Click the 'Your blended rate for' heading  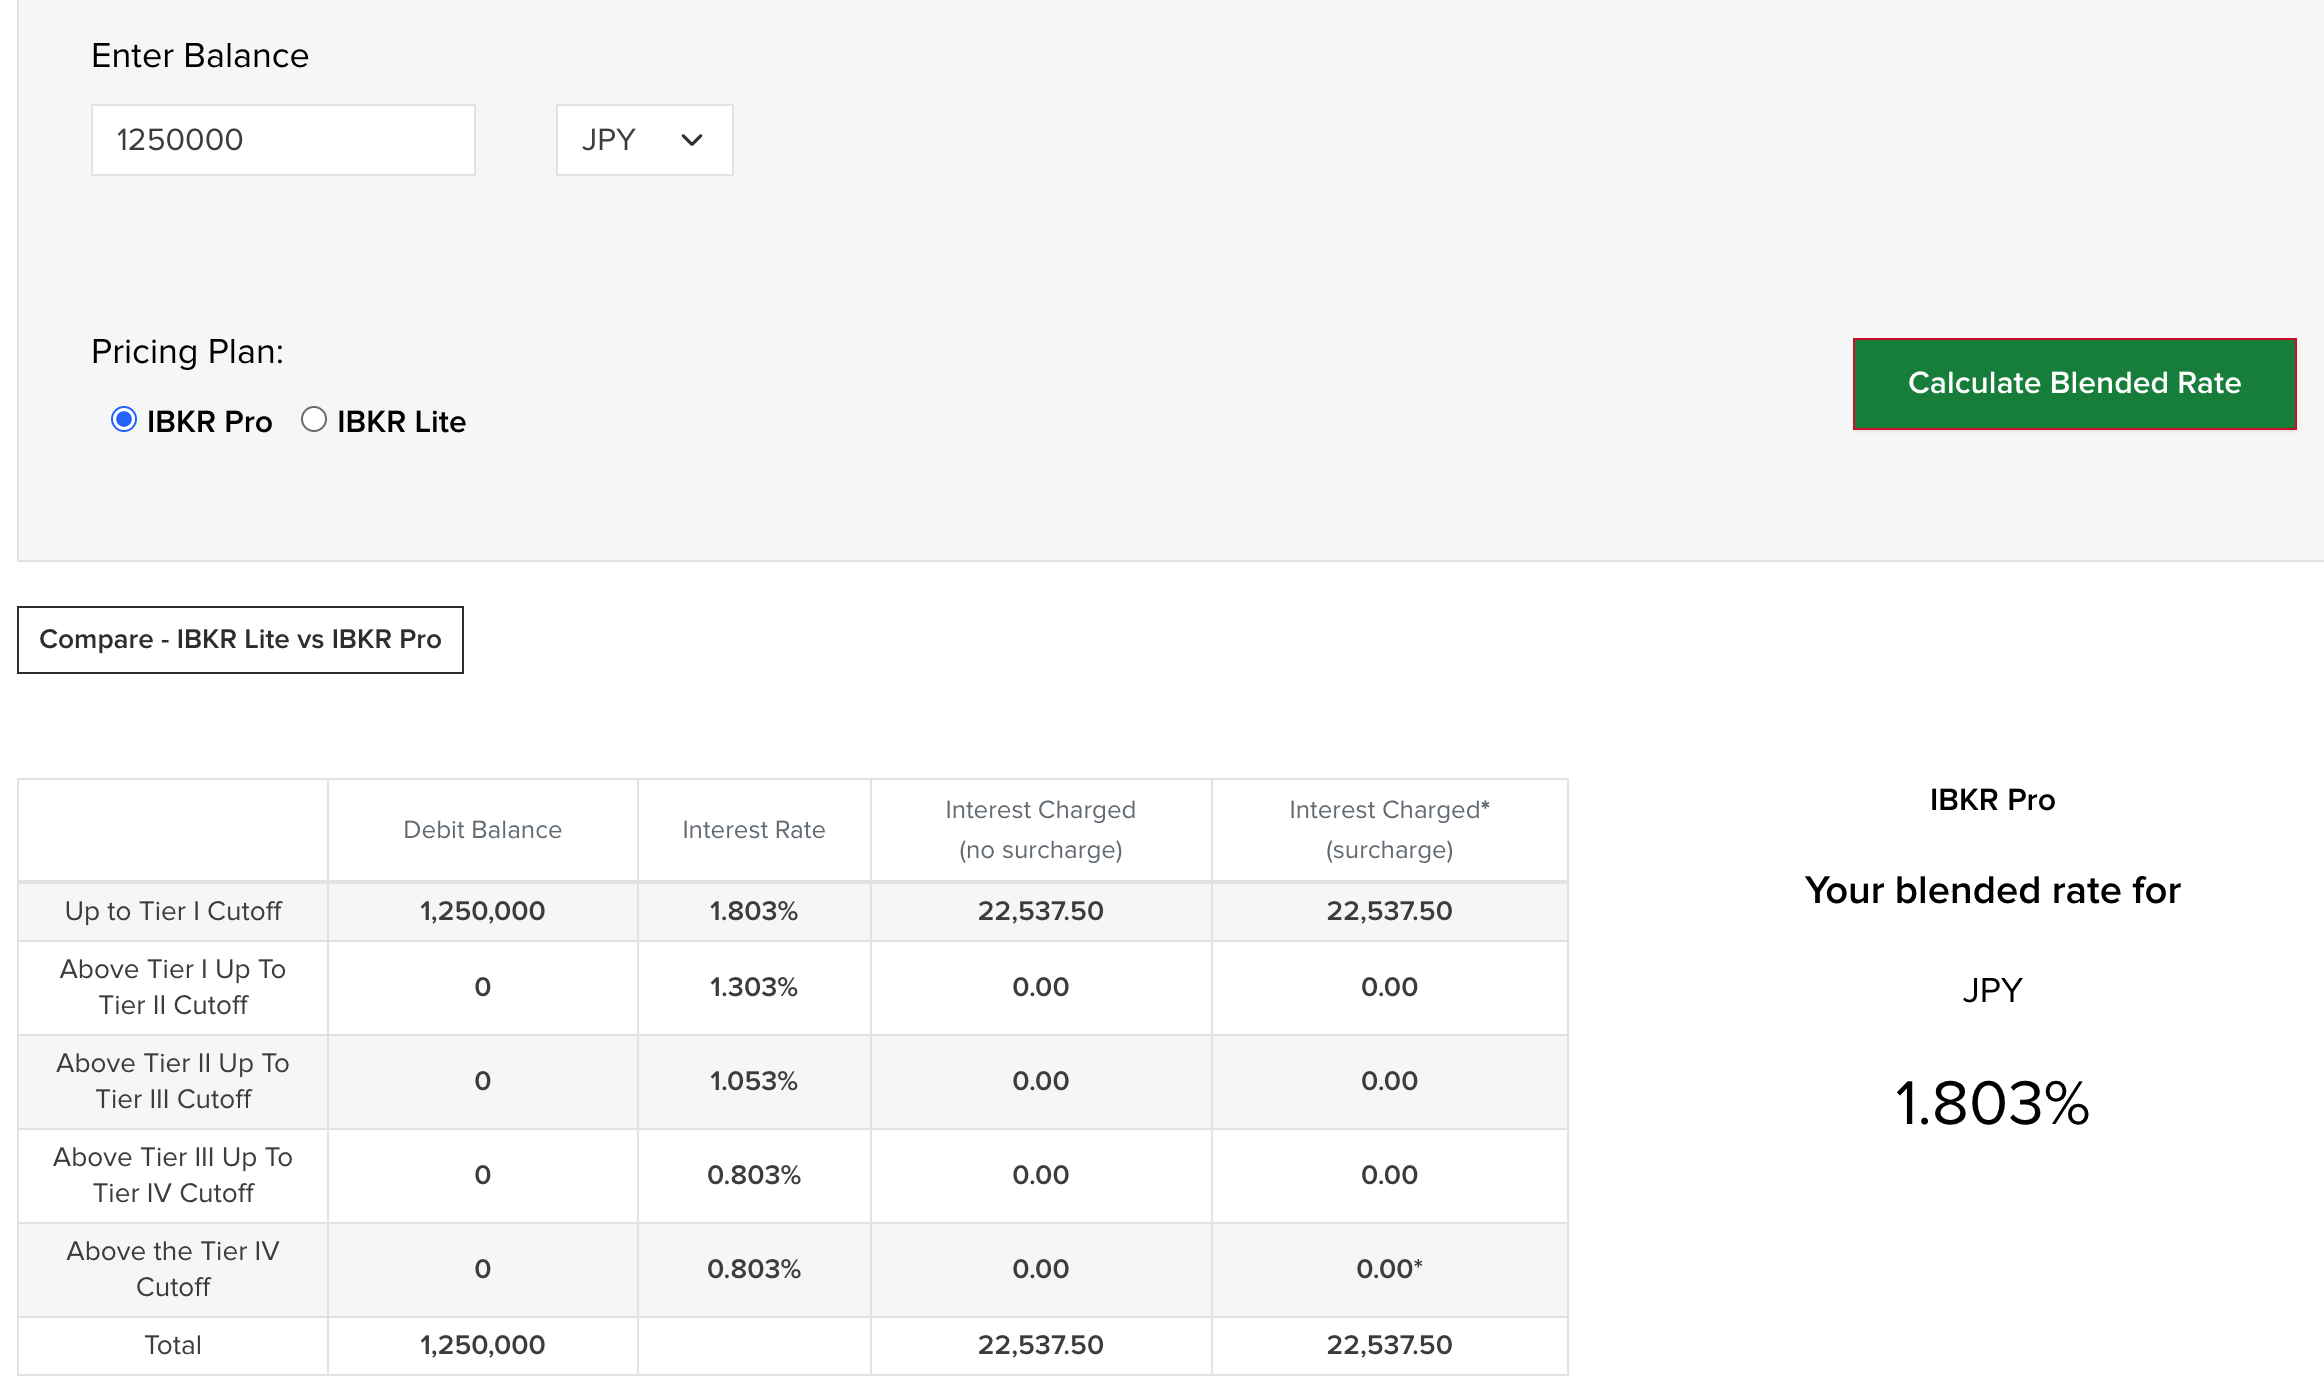click(1992, 890)
